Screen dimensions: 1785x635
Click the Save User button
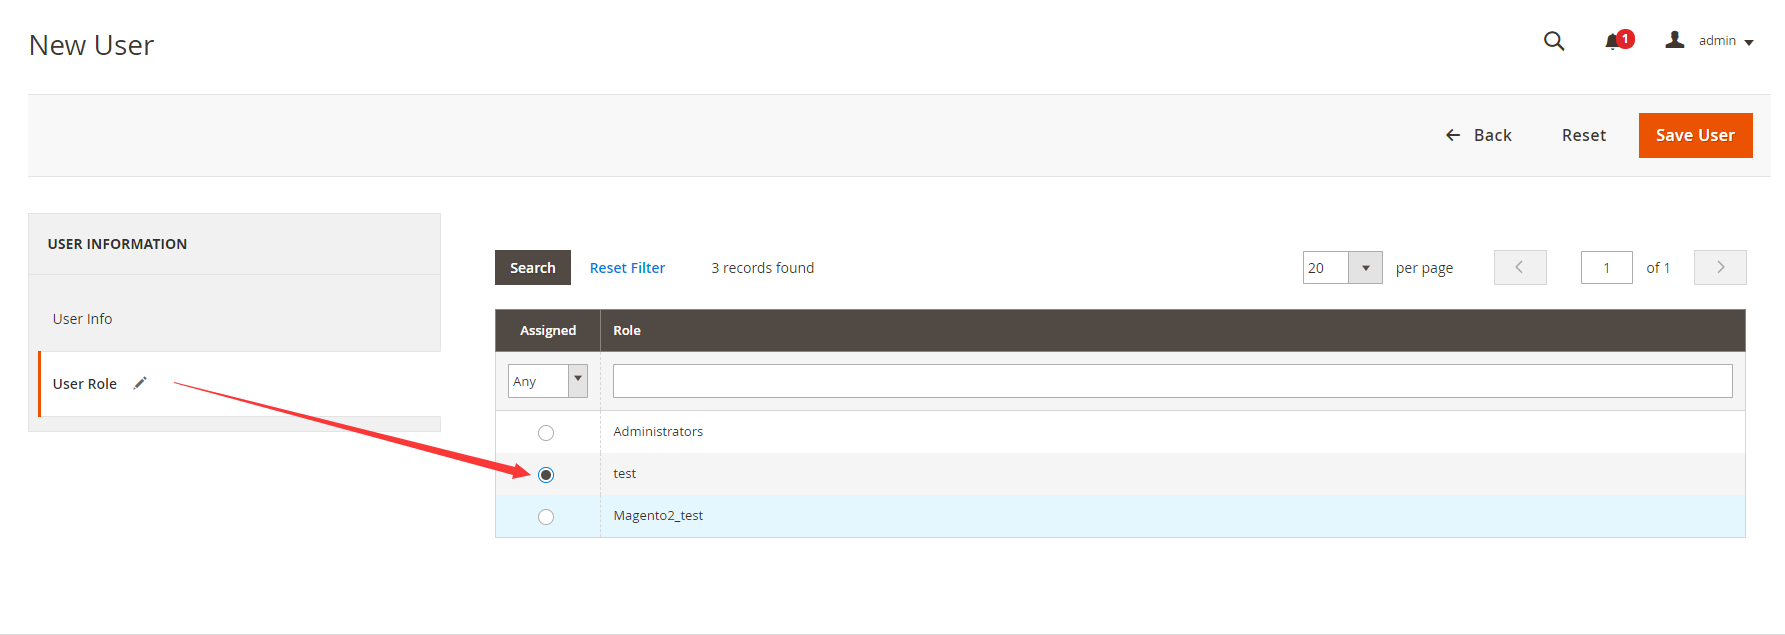(x=1694, y=135)
